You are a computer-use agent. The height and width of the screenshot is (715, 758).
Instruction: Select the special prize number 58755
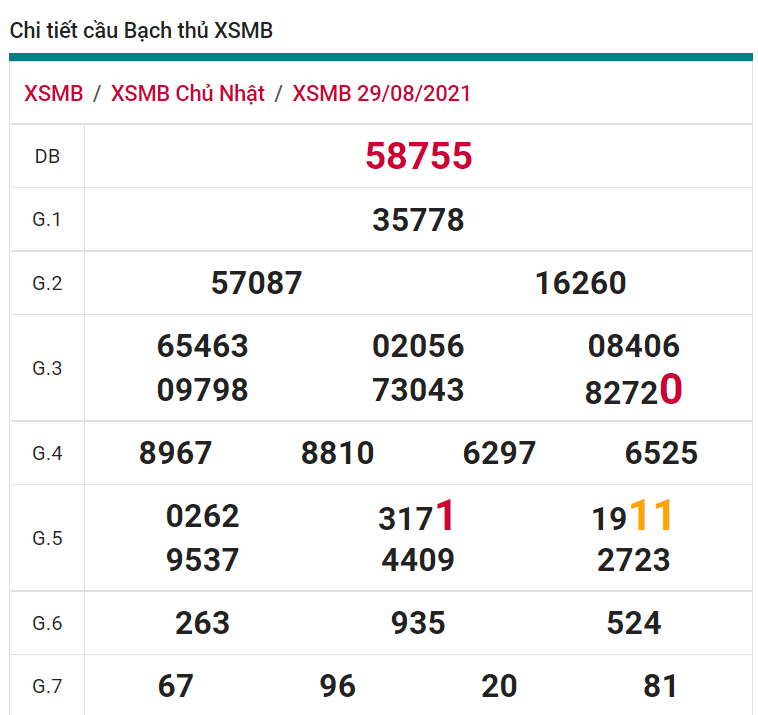coord(418,157)
